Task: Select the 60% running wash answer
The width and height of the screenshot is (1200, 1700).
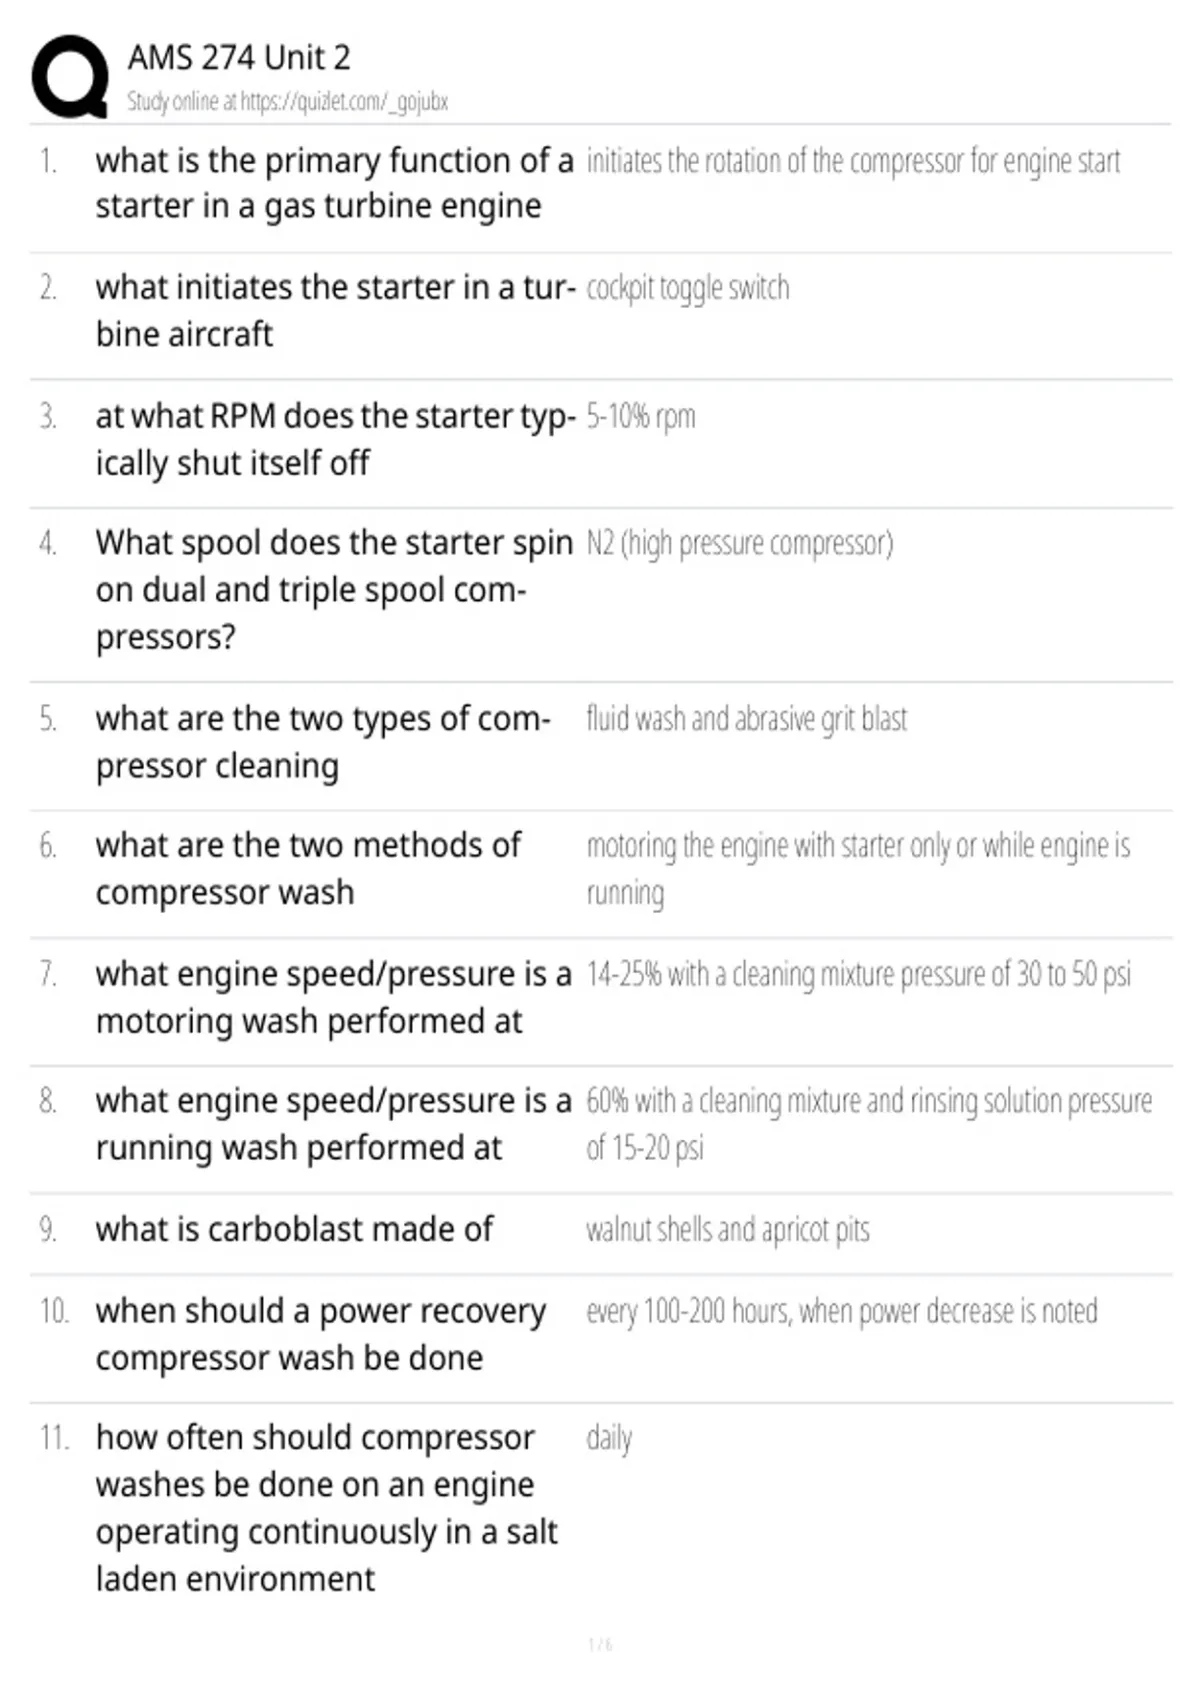Action: coord(869,1124)
